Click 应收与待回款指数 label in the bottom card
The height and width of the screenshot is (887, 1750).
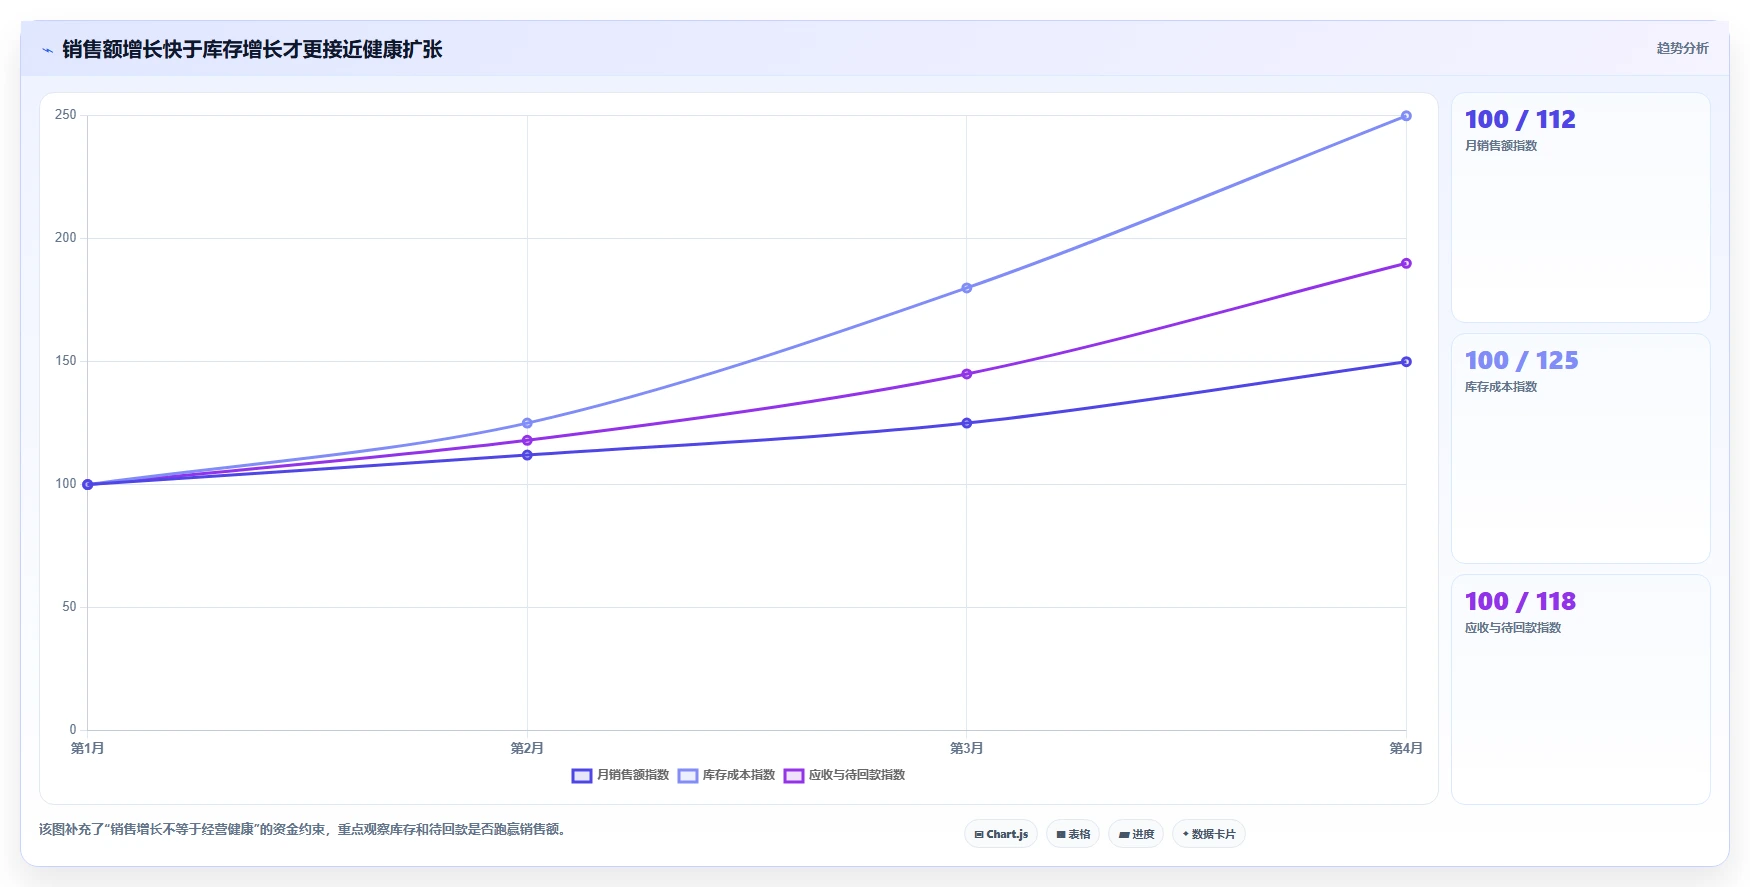coord(1513,628)
